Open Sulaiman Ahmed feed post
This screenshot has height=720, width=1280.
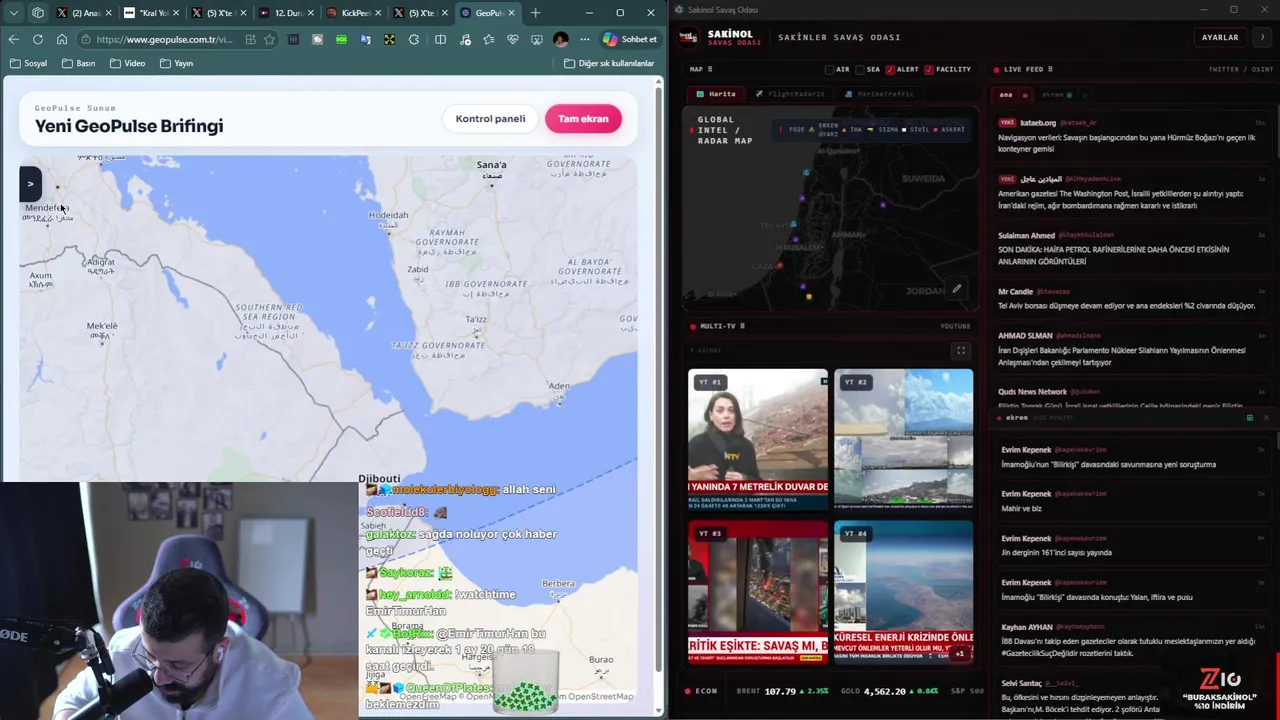pyautogui.click(x=1132, y=249)
